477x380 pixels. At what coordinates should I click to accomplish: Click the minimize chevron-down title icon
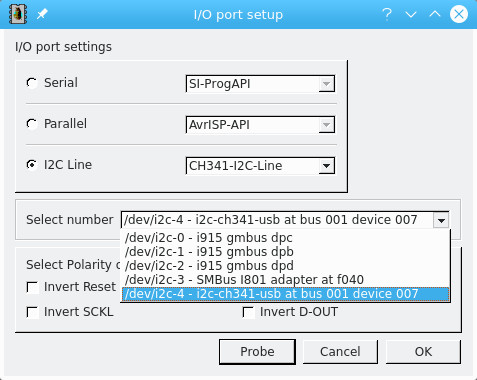pos(411,14)
